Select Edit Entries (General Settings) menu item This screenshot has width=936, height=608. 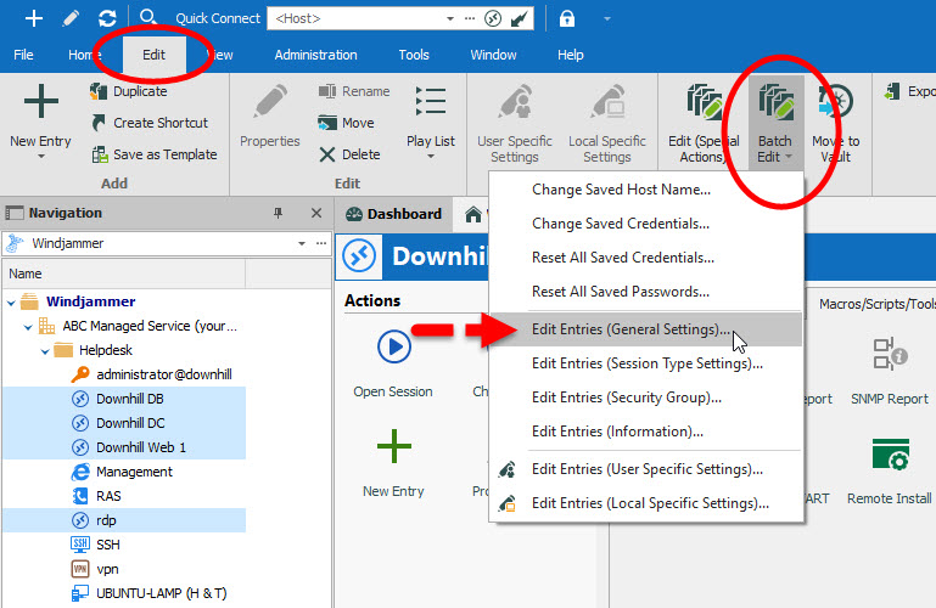tap(630, 330)
